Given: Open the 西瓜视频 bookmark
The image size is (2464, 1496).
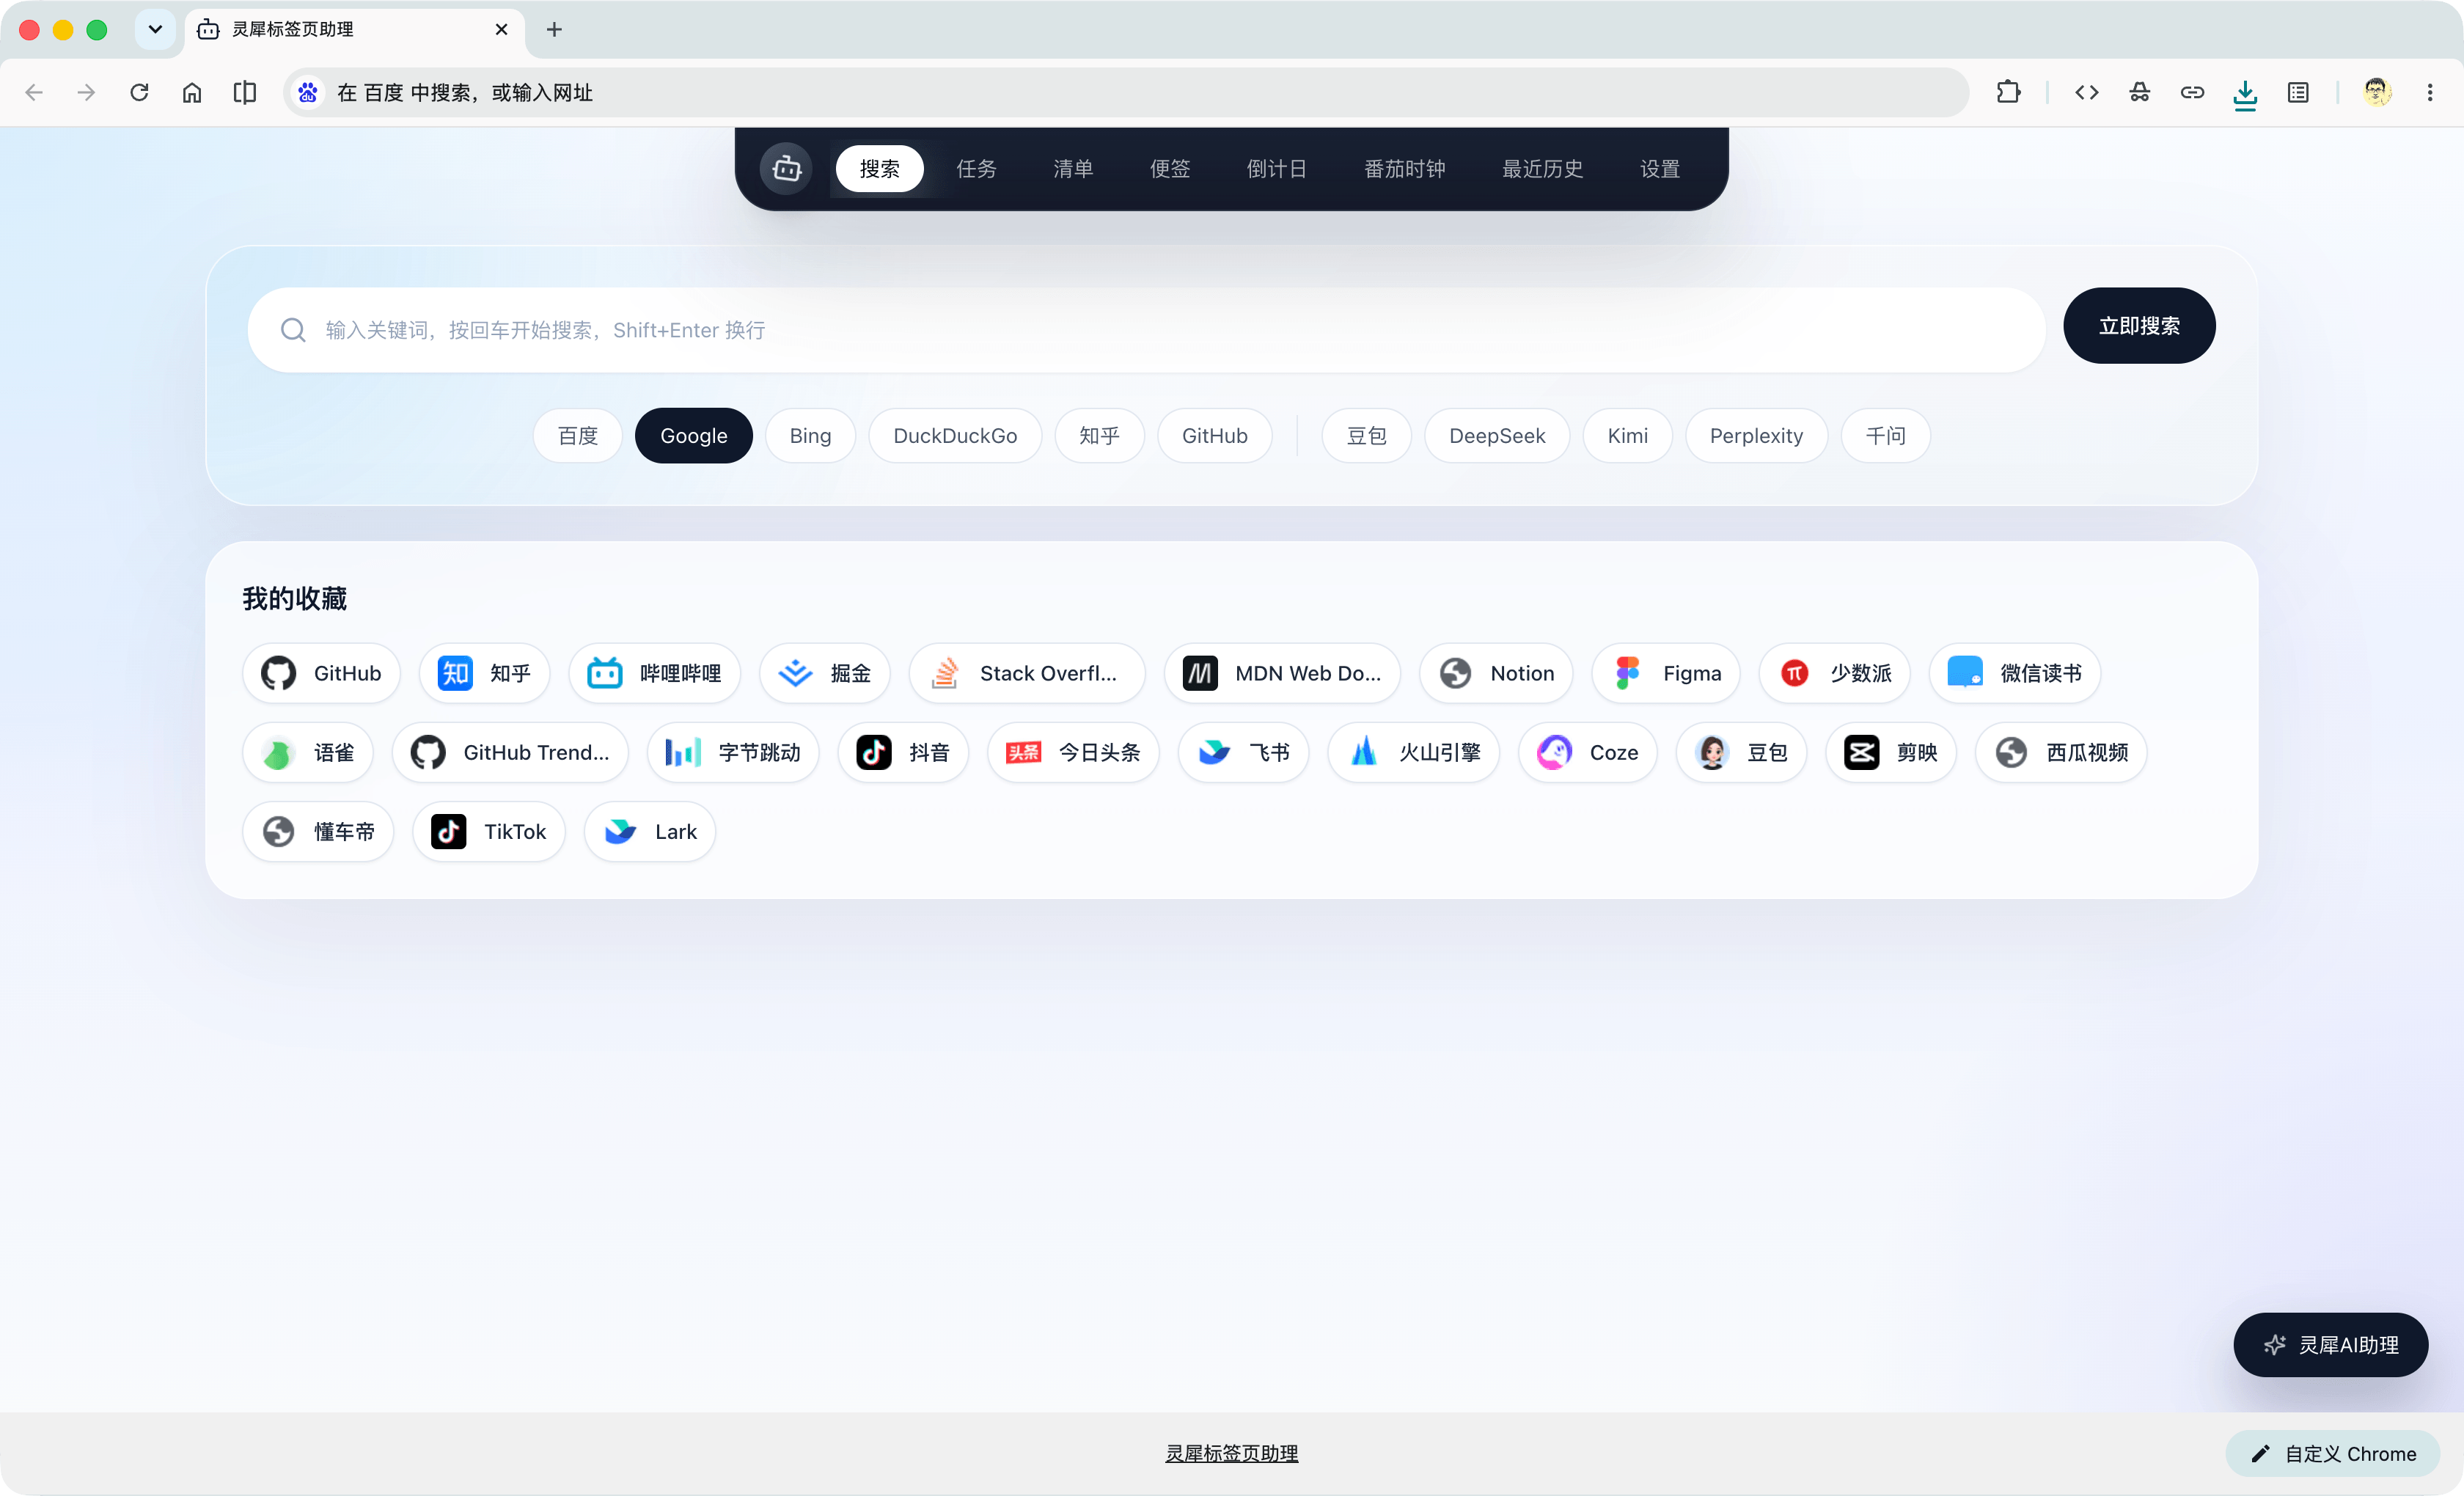Looking at the screenshot, I should pyautogui.click(x=2061, y=752).
